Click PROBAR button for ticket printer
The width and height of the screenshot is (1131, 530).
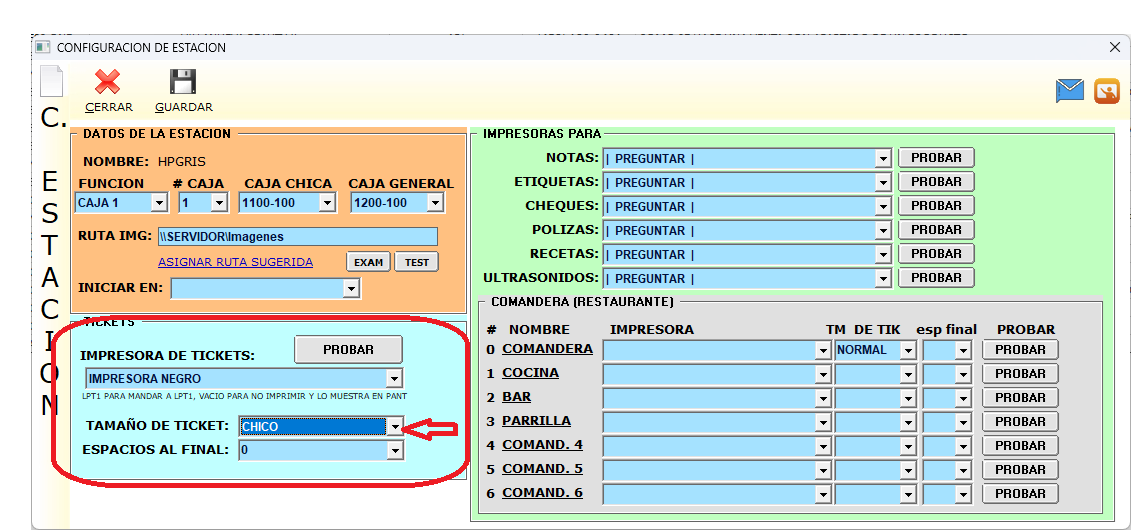[348, 350]
